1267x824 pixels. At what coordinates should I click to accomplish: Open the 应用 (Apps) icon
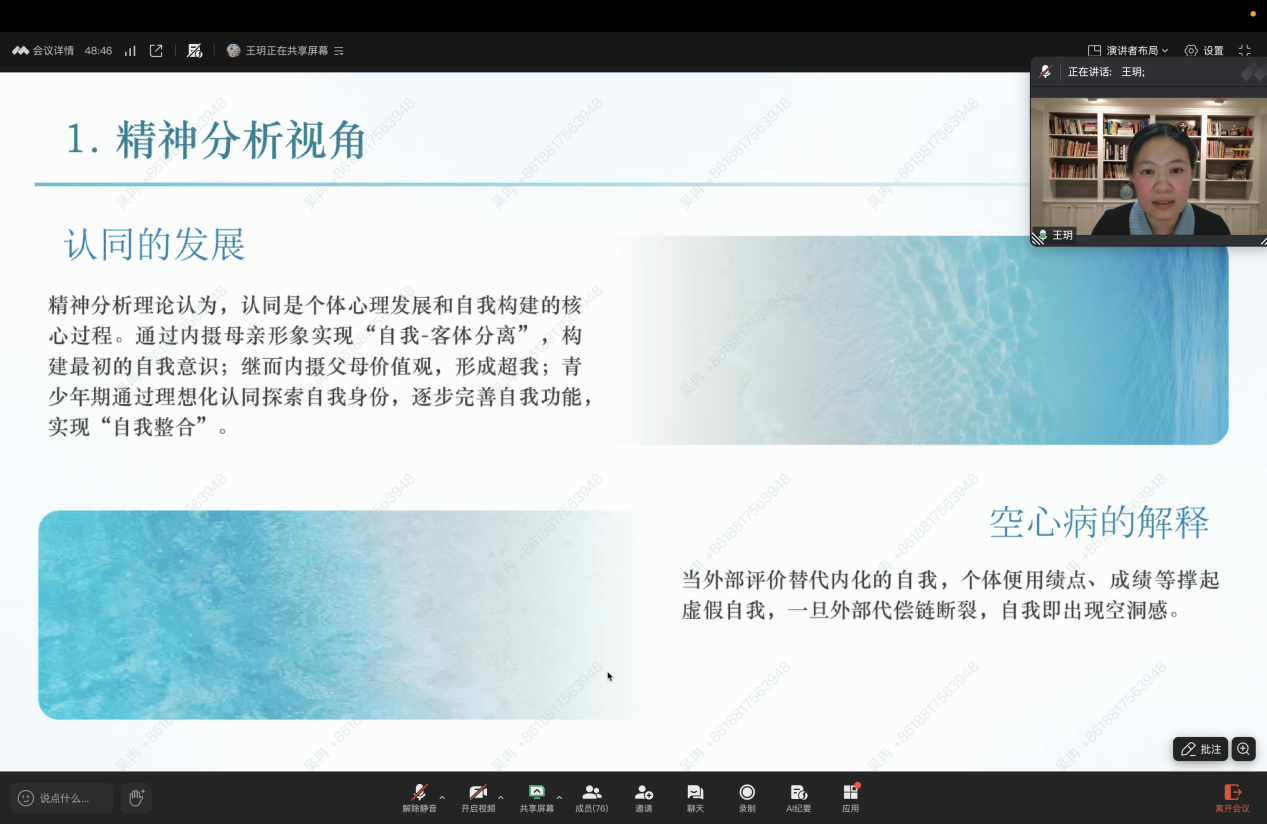coord(850,797)
